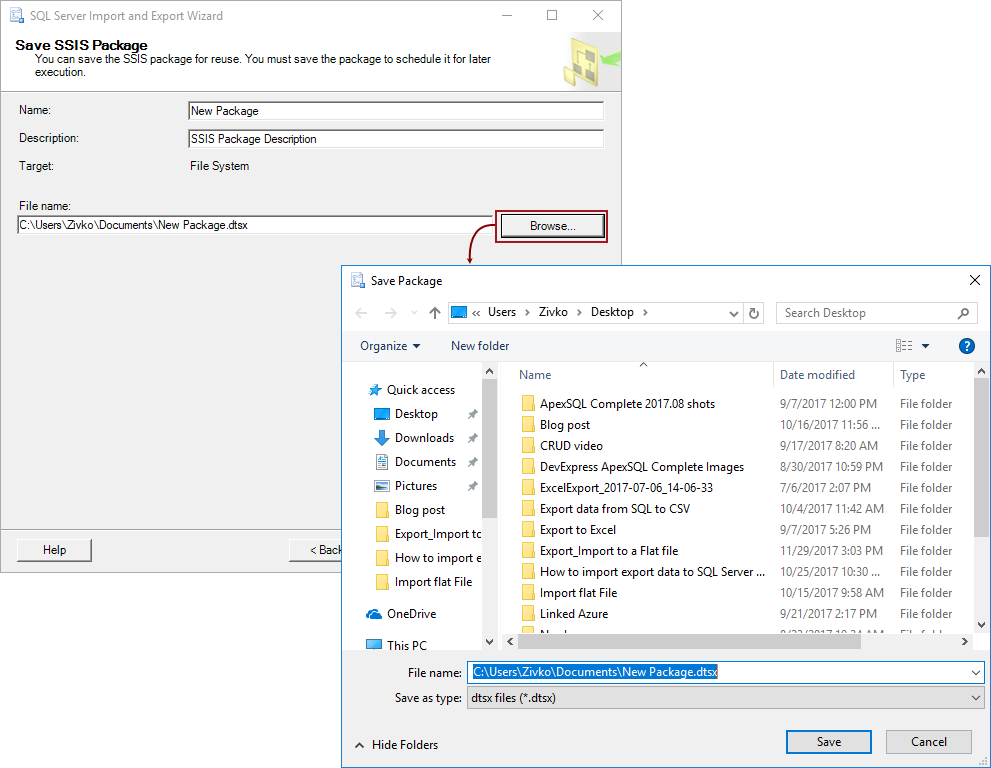The width and height of the screenshot is (991, 768).
Task: Select Blog post in navigation pane
Action: [419, 510]
